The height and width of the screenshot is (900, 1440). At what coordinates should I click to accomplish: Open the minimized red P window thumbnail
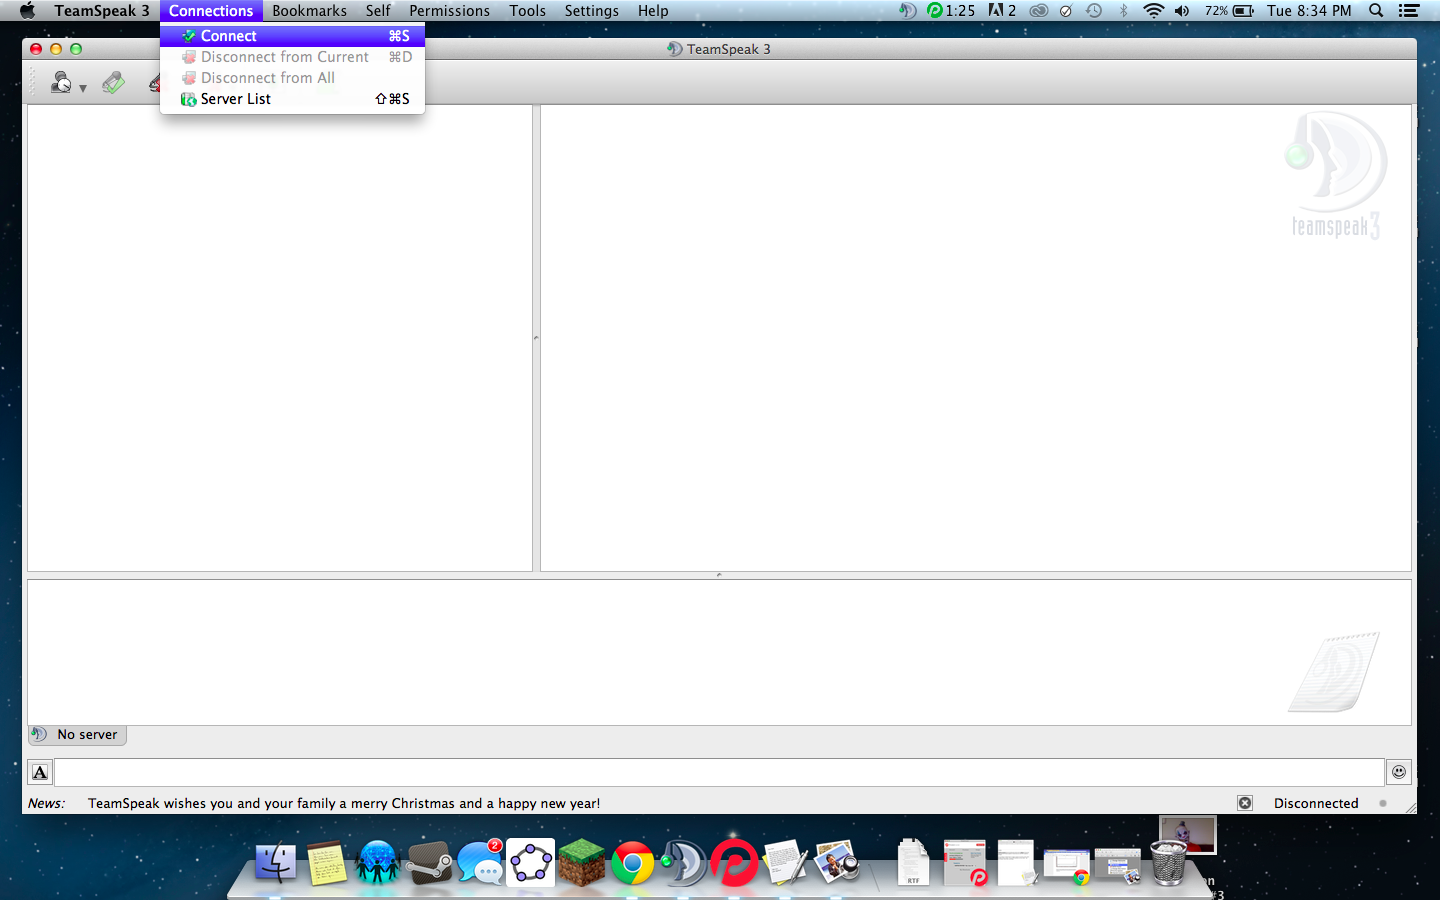coord(965,863)
